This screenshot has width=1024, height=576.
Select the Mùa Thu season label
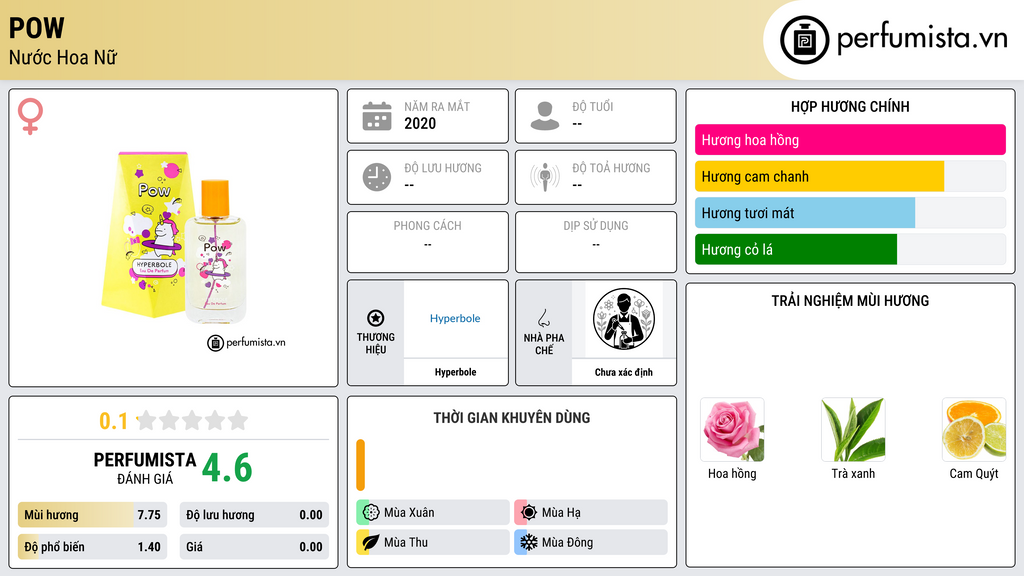pos(406,542)
